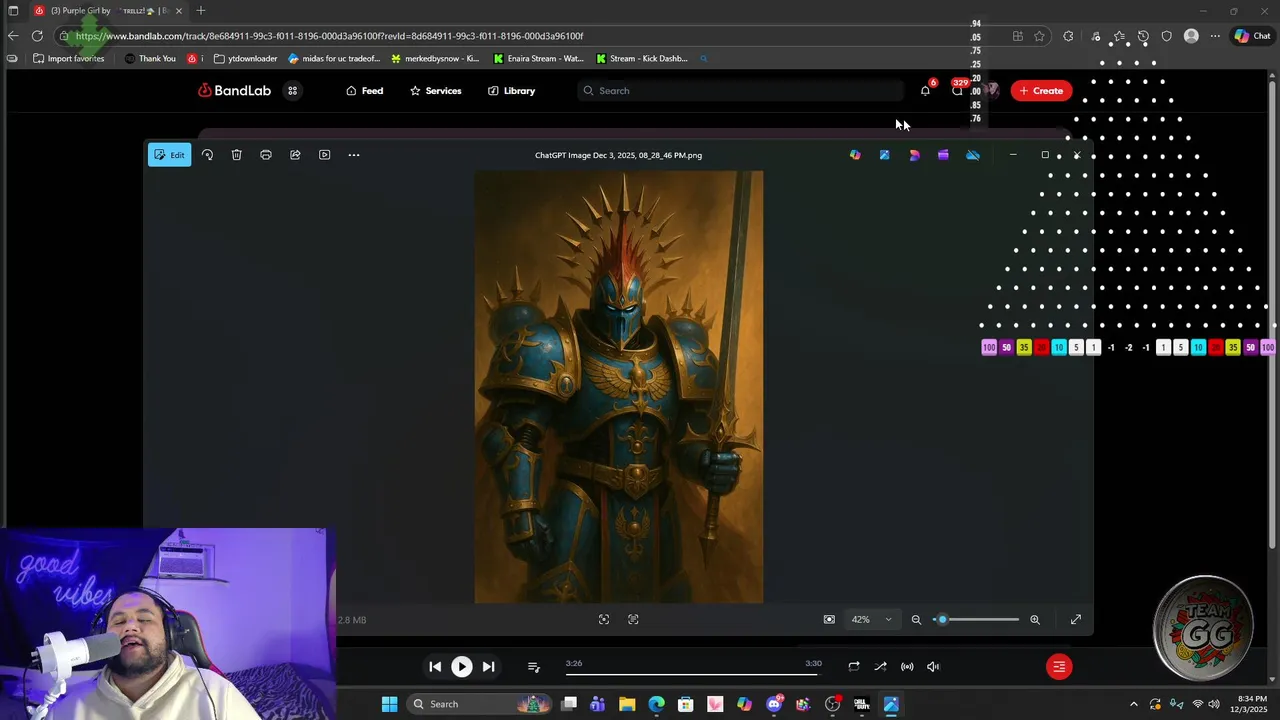Screen dimensions: 1280x720
Task: Open Discord from the taskbar
Action: (774, 704)
